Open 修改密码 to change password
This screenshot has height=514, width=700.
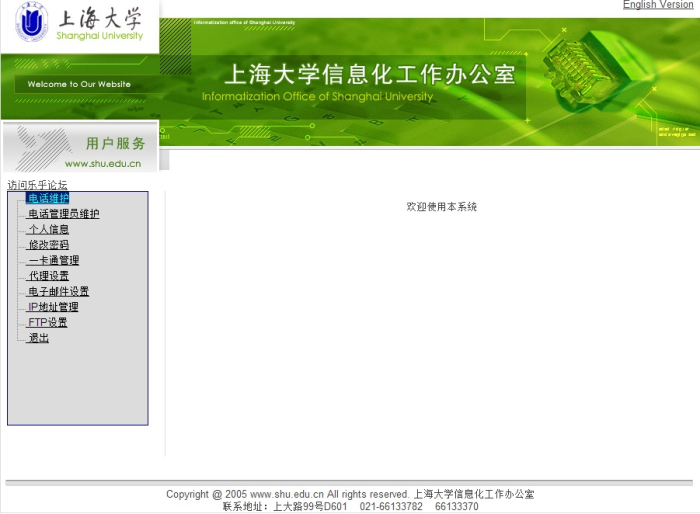pyautogui.click(x=48, y=245)
